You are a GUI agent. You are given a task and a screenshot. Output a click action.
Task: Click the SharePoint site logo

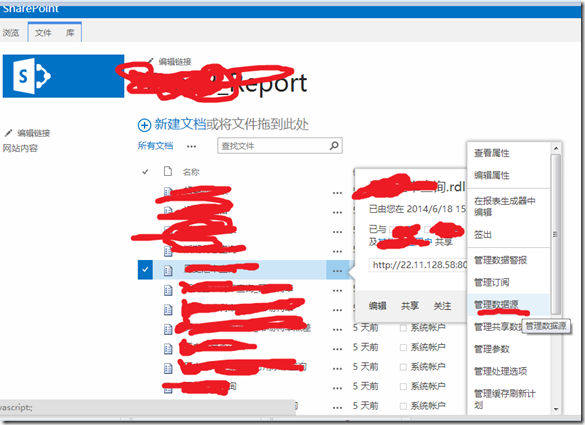click(63, 76)
